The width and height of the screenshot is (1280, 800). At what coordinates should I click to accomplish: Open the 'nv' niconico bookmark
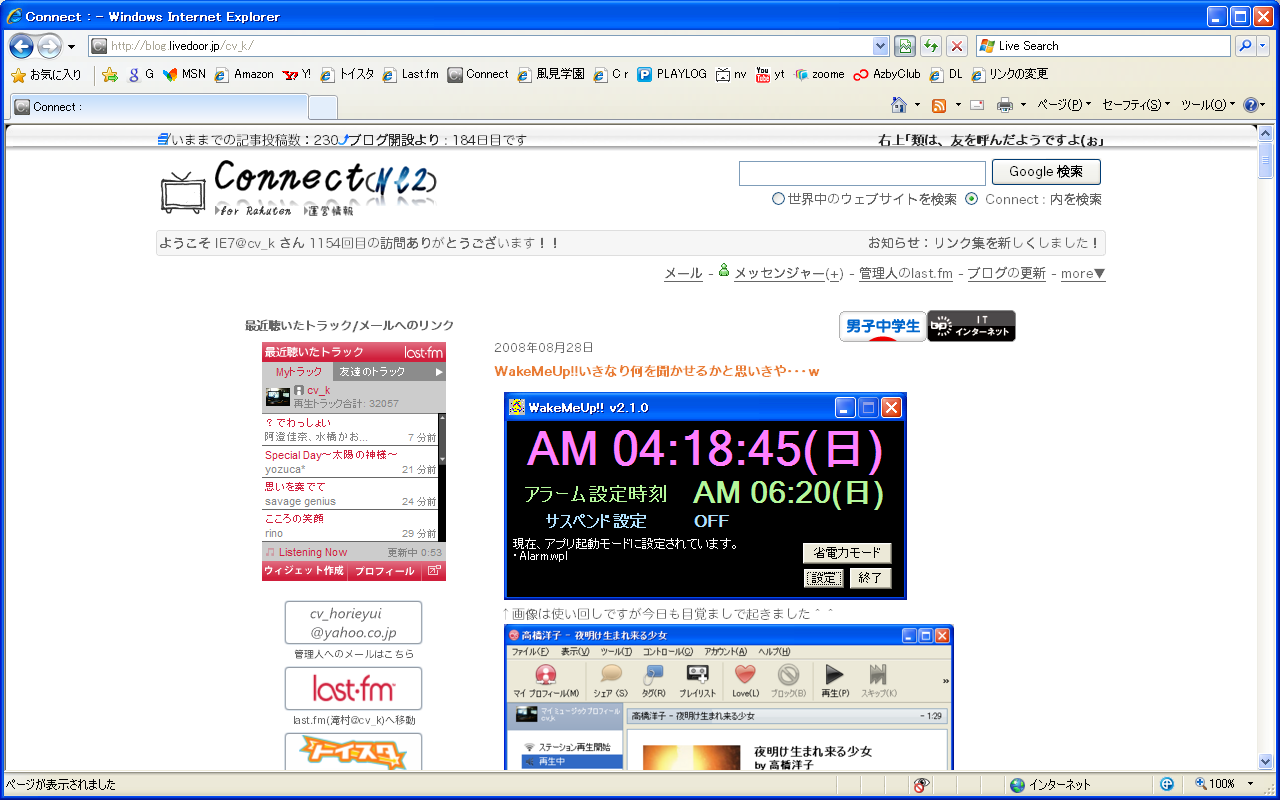point(731,74)
